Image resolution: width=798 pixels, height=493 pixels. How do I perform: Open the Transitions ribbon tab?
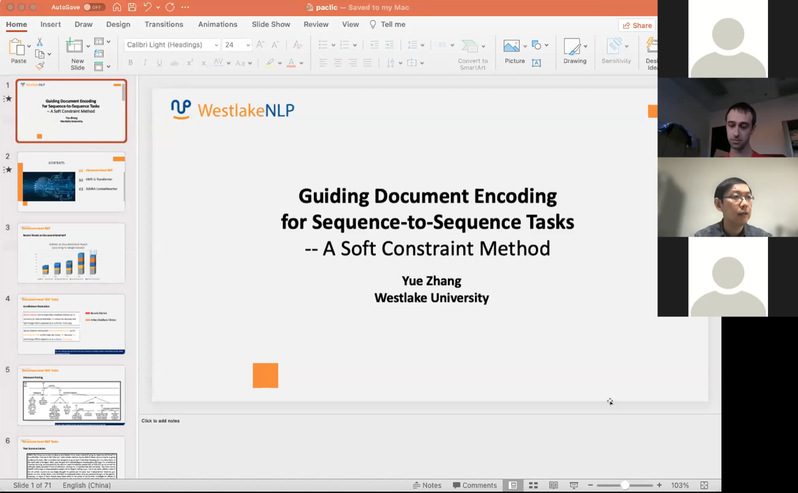[x=163, y=24]
